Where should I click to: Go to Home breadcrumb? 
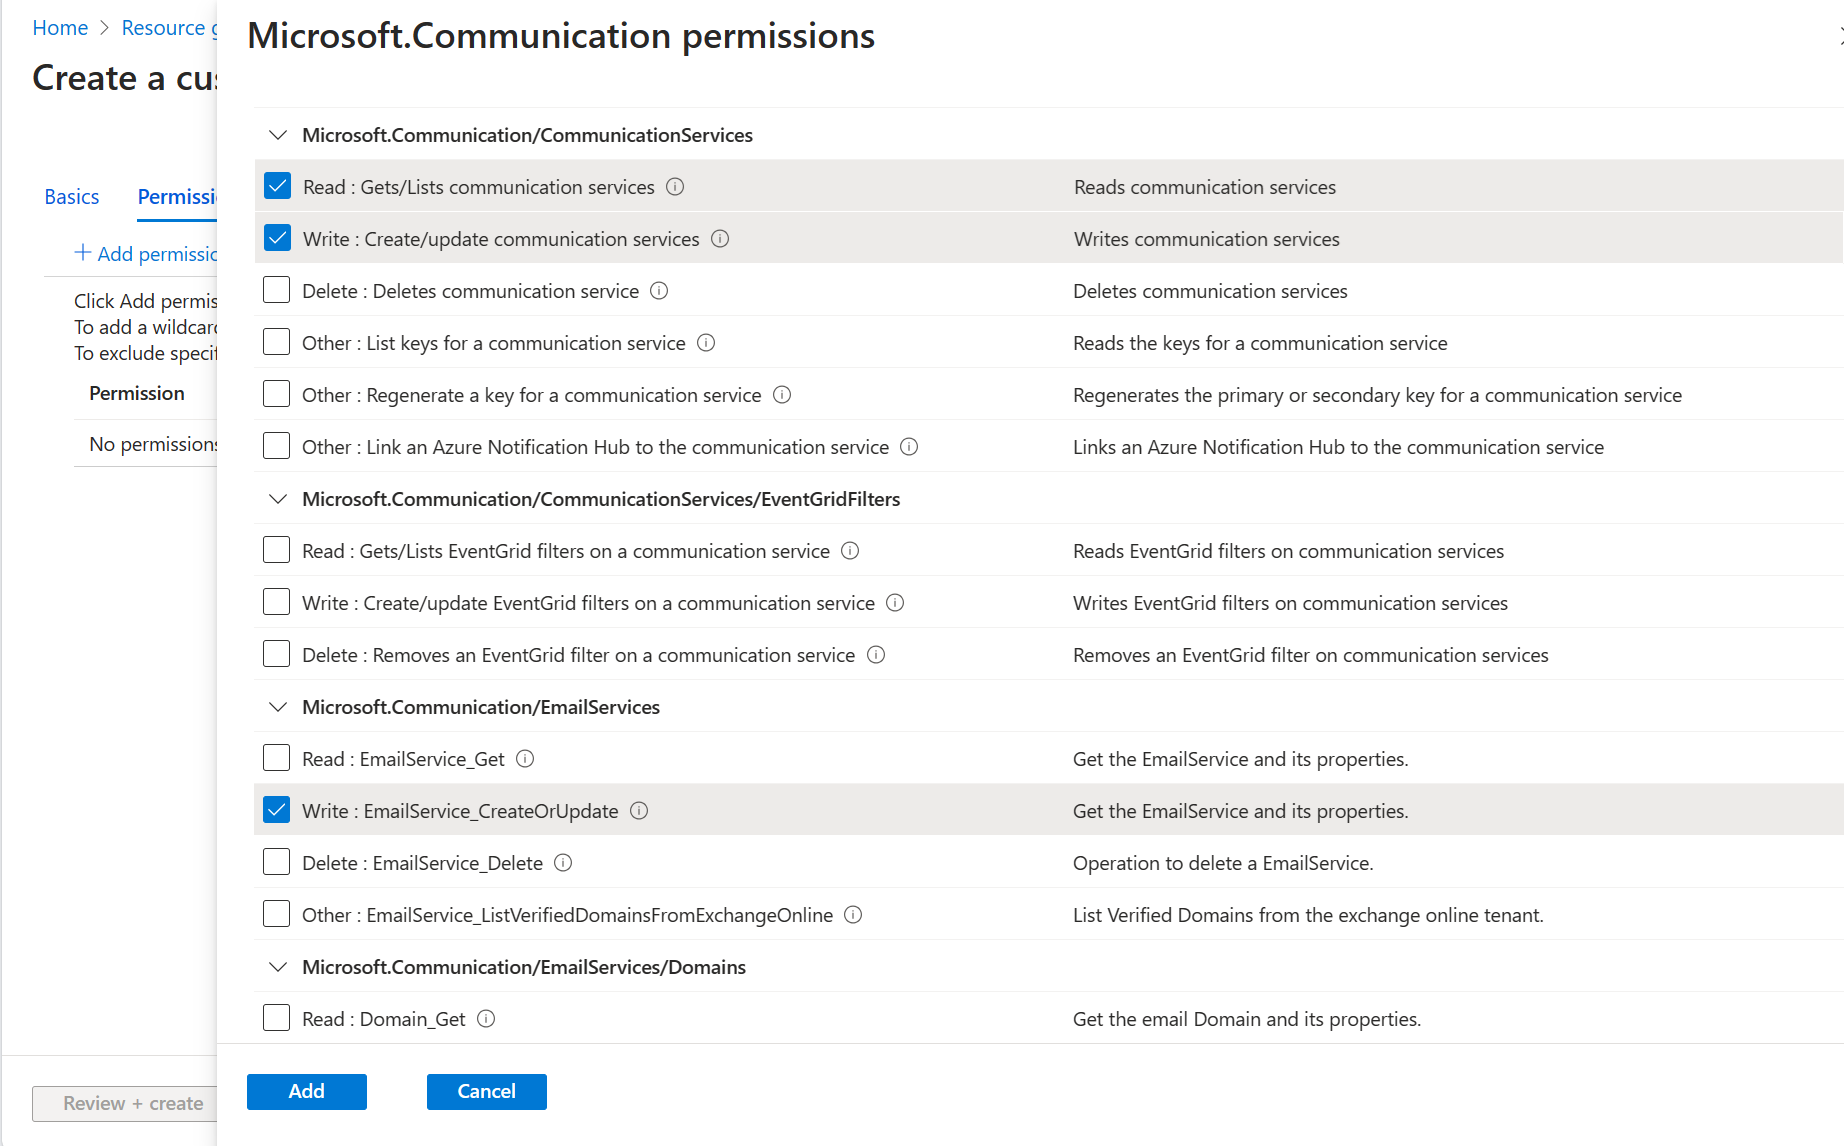(60, 28)
